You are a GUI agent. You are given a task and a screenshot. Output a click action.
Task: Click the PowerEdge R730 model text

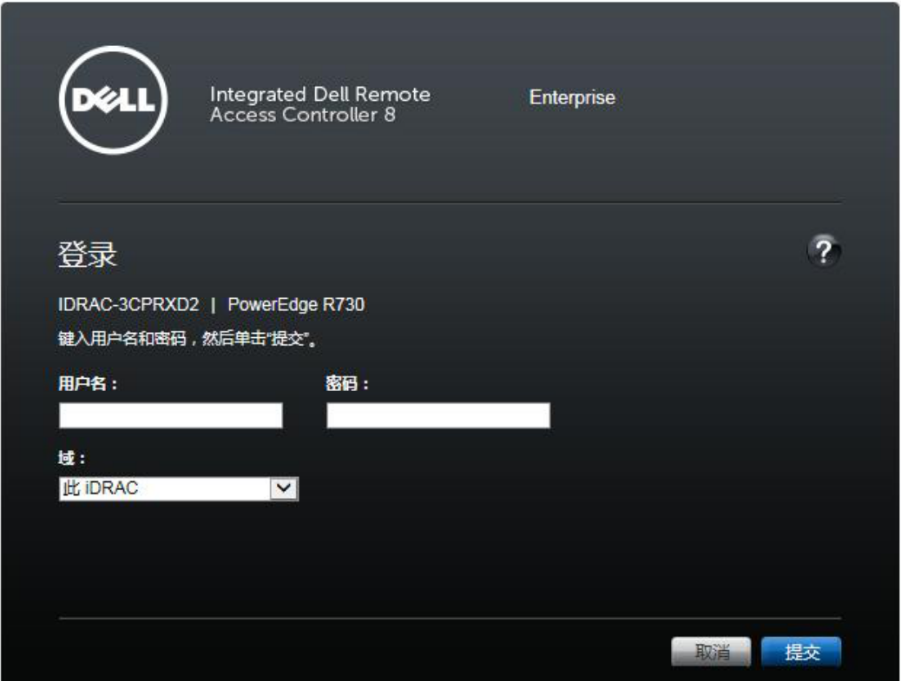296,304
